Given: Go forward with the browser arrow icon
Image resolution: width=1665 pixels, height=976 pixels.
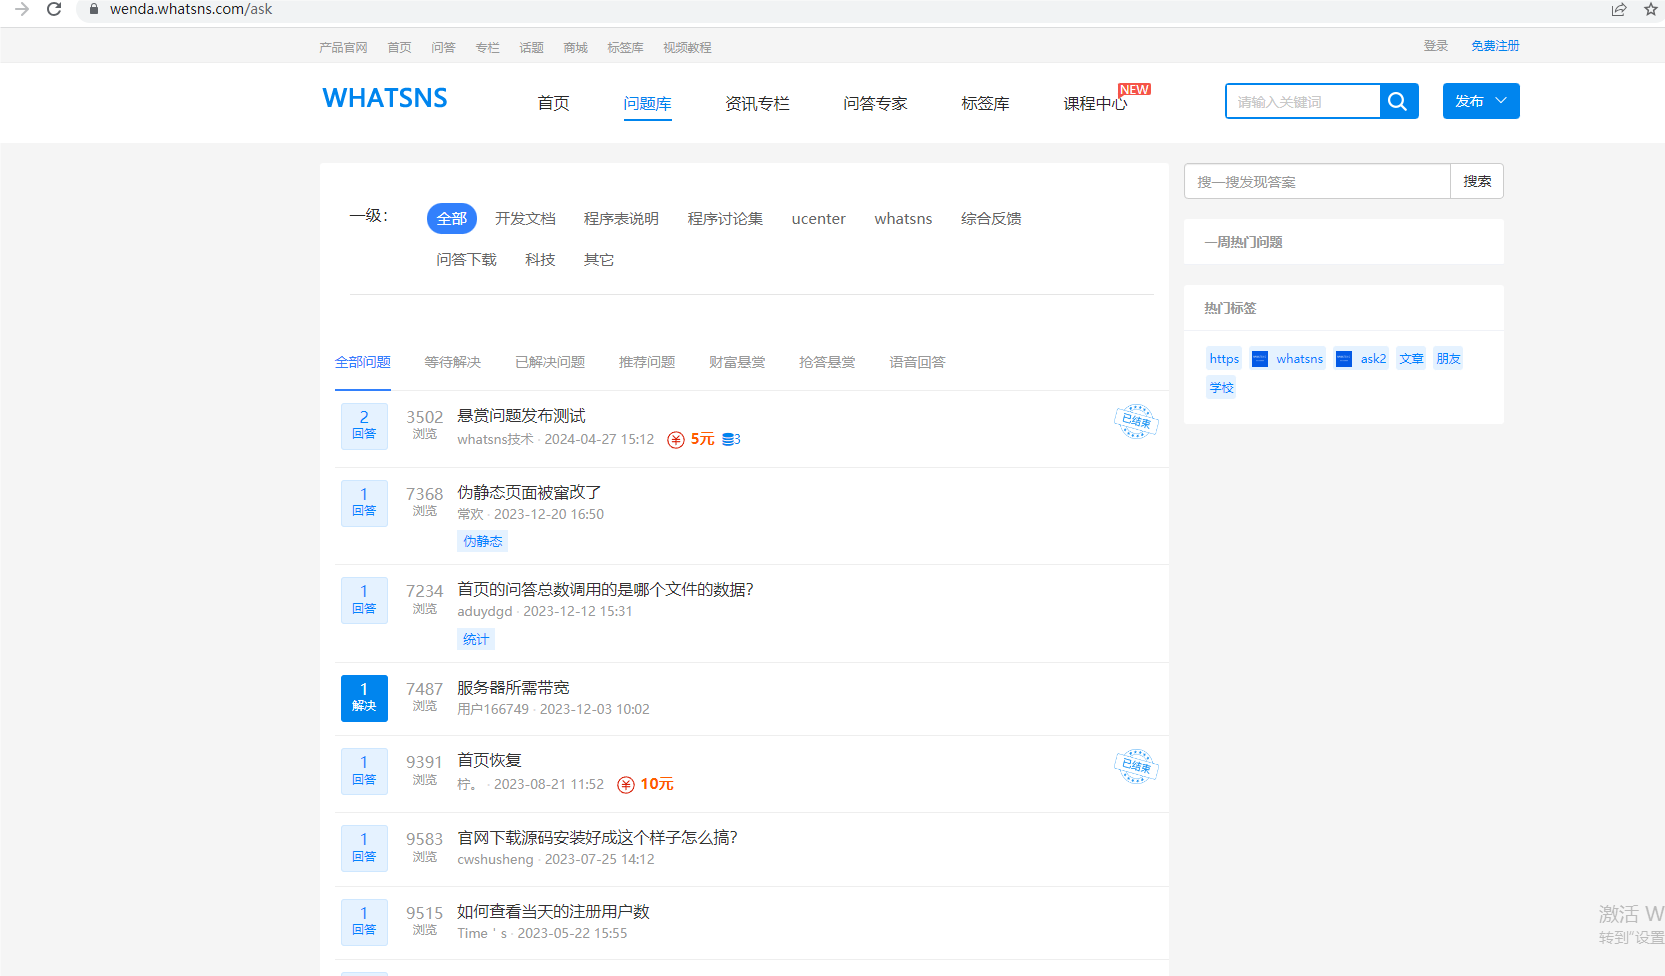Looking at the screenshot, I should (x=22, y=9).
